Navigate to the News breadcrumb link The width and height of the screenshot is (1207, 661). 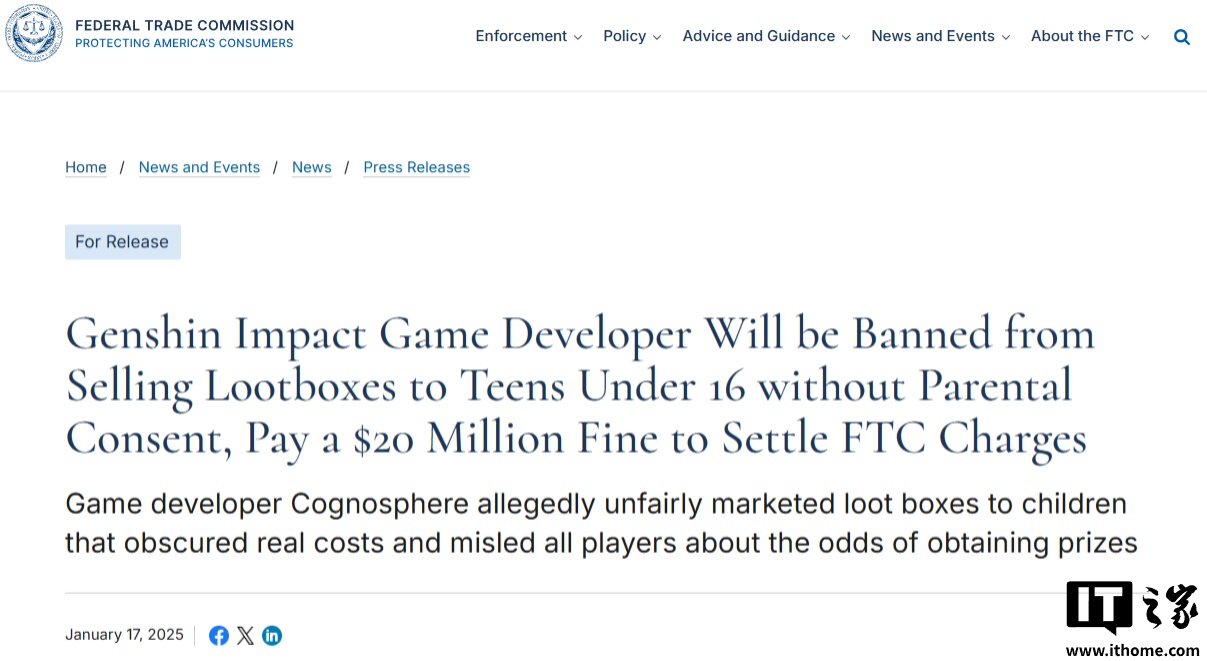tap(311, 167)
